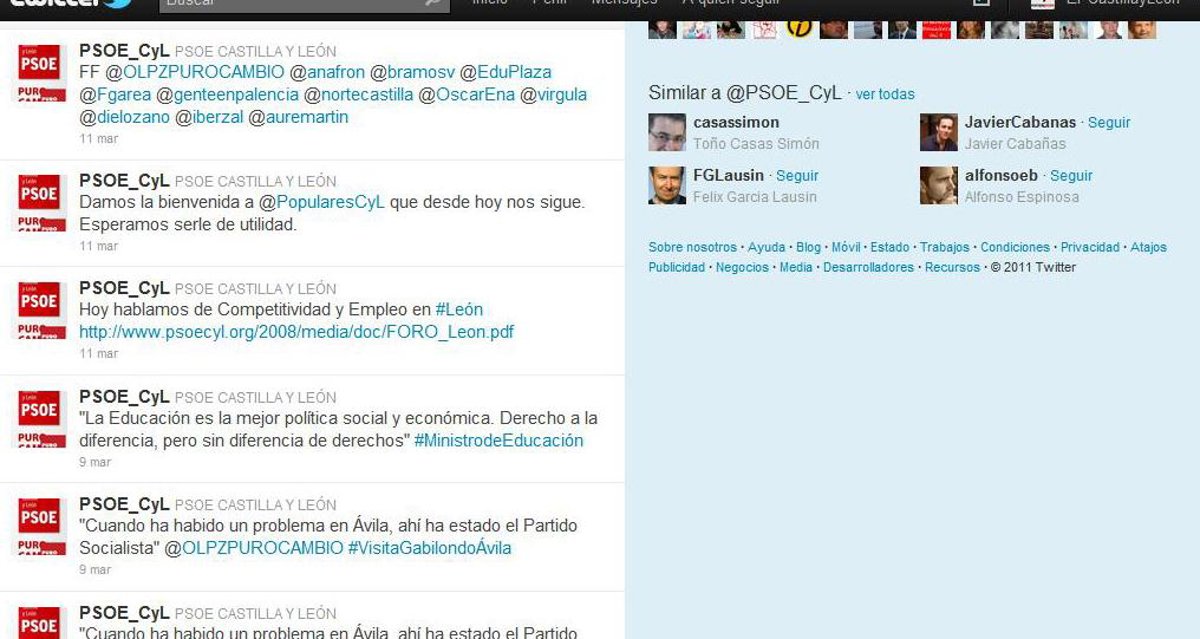Open the Ayuda footer link
This screenshot has width=1200, height=639.
[767, 247]
